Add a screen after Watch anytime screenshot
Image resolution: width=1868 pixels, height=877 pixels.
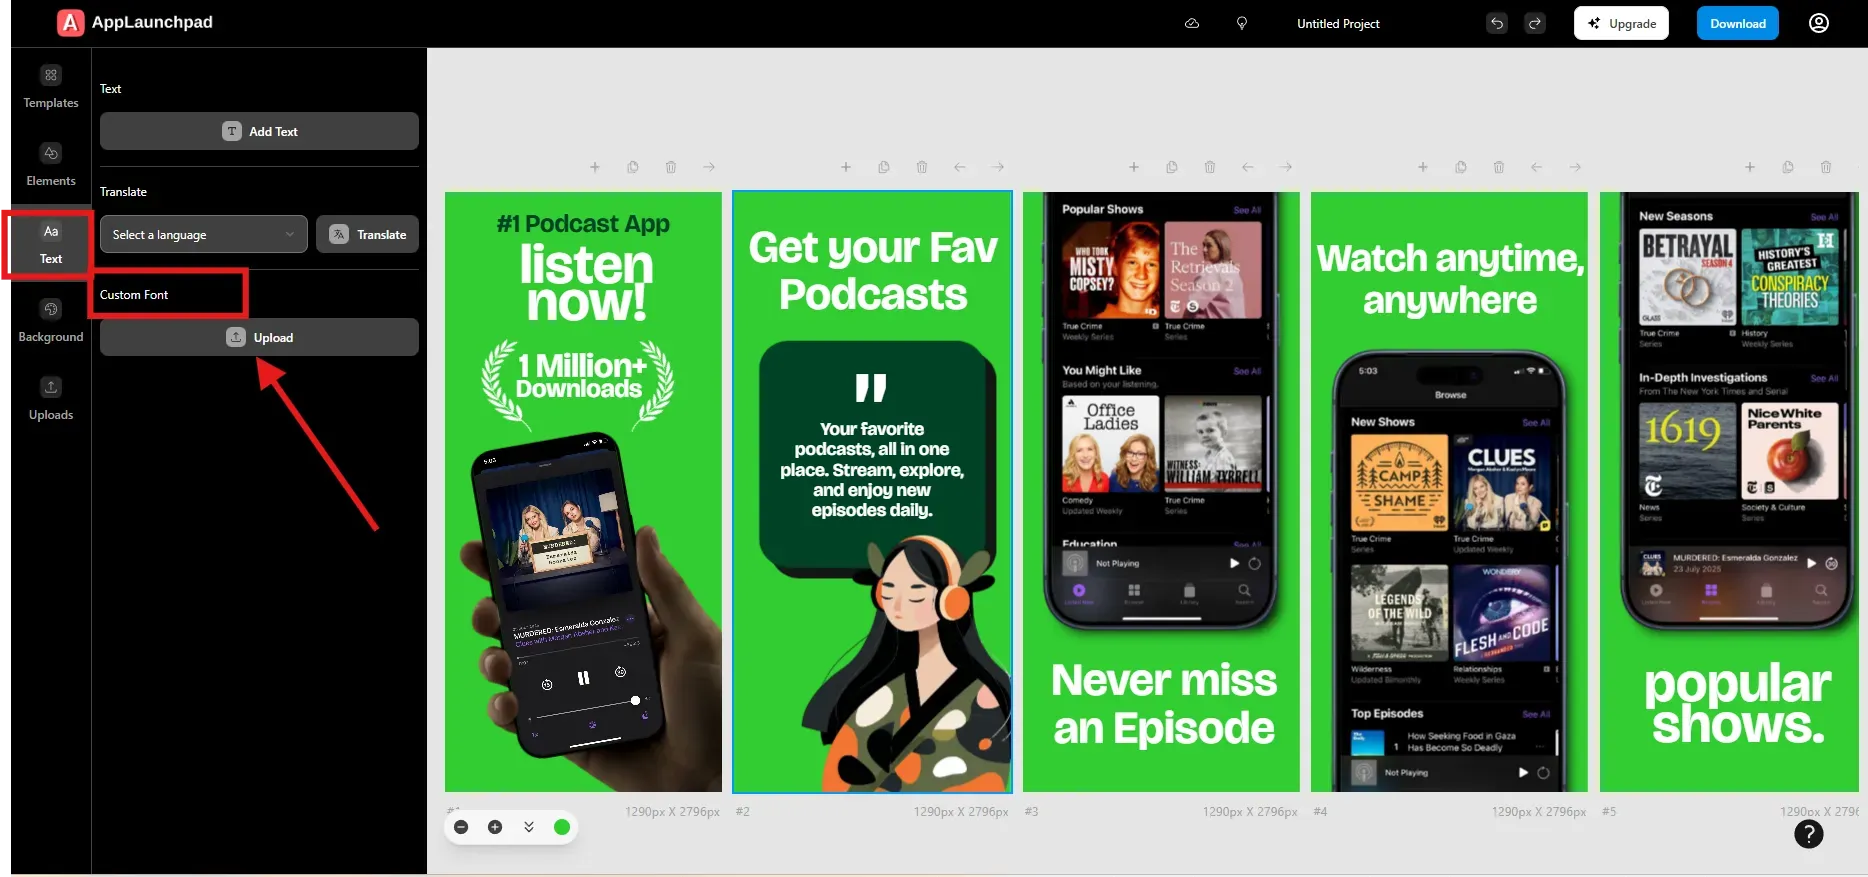tap(1423, 167)
